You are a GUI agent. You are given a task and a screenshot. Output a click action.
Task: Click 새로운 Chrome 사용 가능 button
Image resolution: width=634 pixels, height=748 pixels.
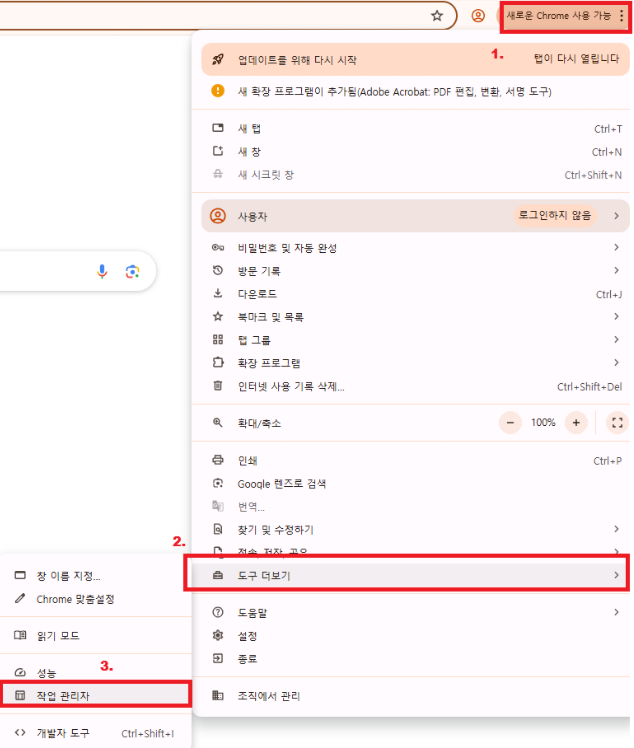(564, 16)
